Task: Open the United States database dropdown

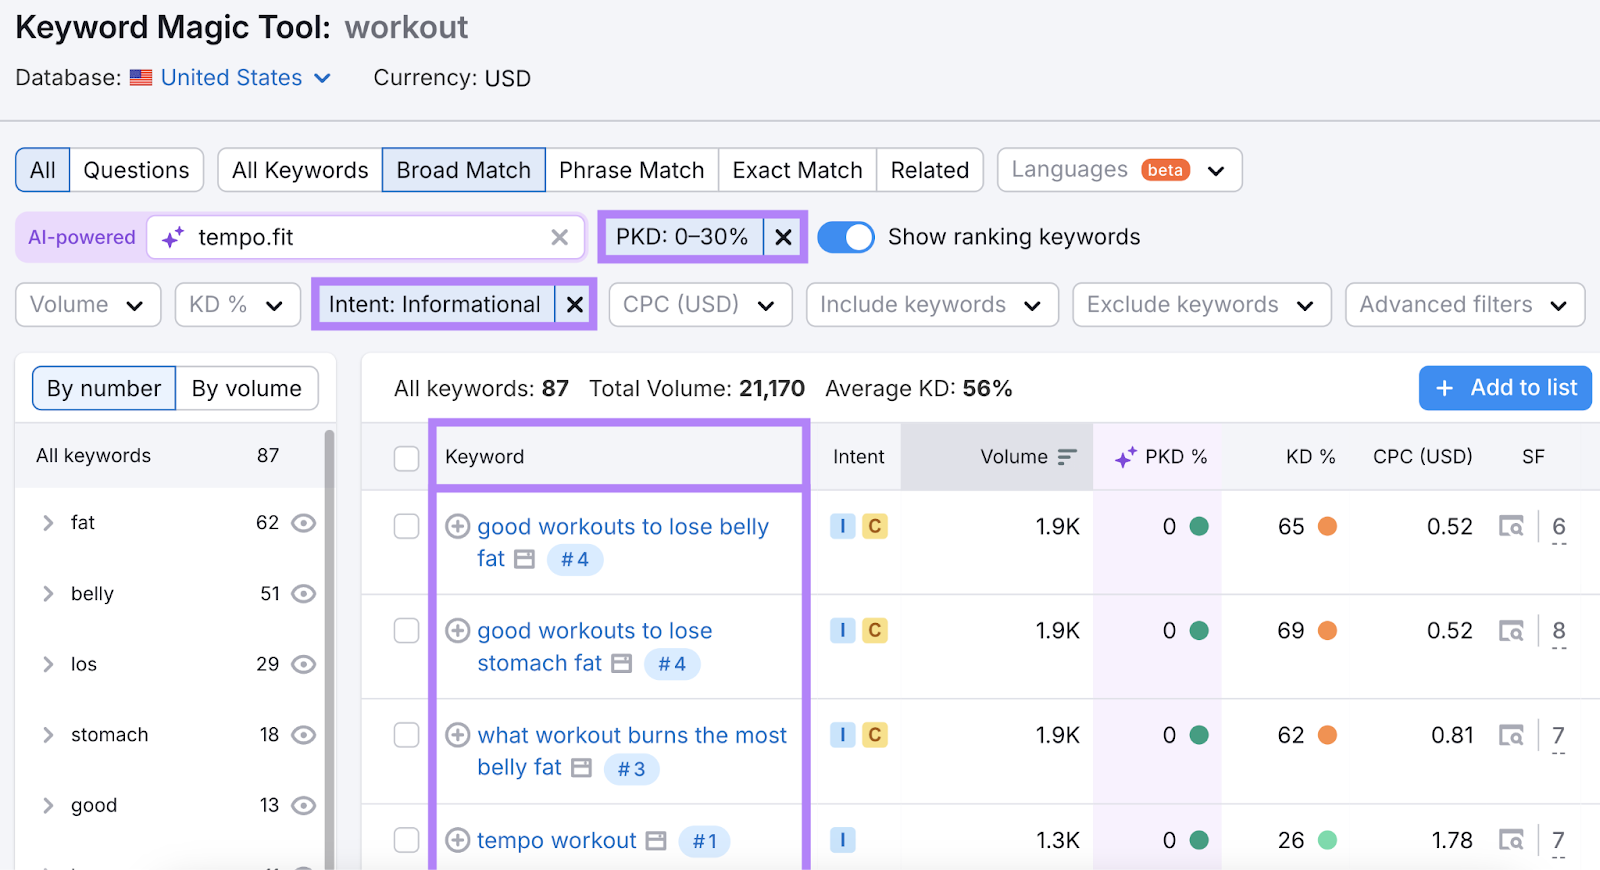Action: (x=245, y=78)
